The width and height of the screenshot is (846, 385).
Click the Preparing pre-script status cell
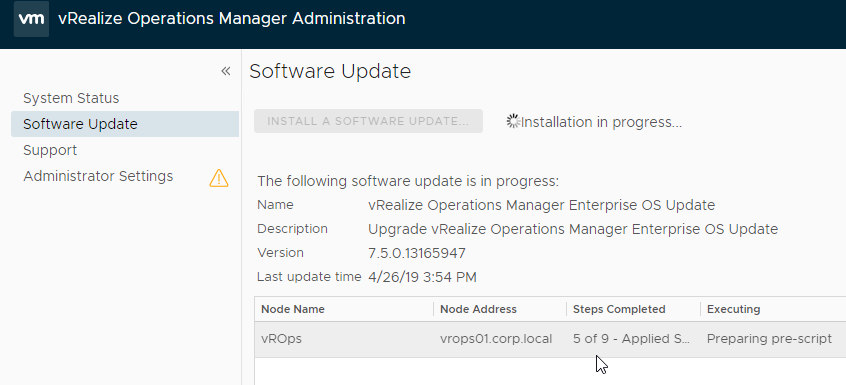(x=769, y=339)
